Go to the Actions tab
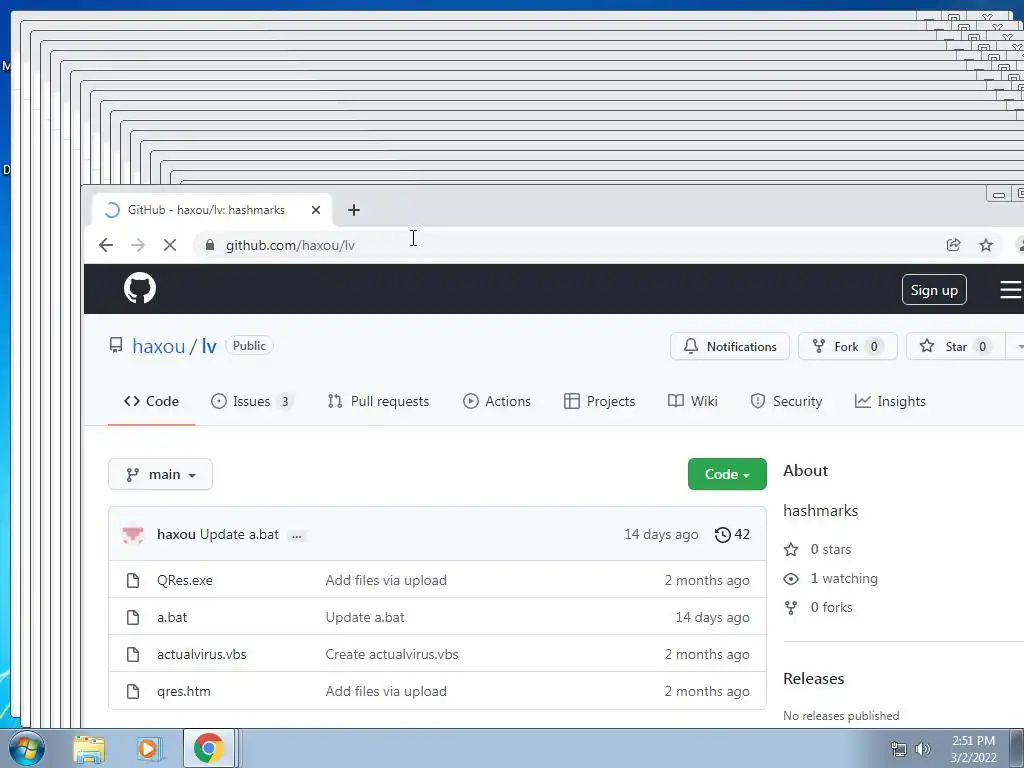The image size is (1024, 768). pyautogui.click(x=497, y=401)
